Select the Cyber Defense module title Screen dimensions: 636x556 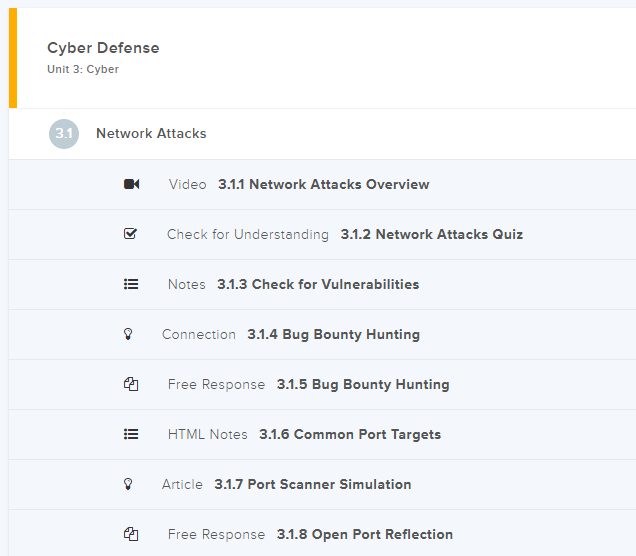click(103, 48)
